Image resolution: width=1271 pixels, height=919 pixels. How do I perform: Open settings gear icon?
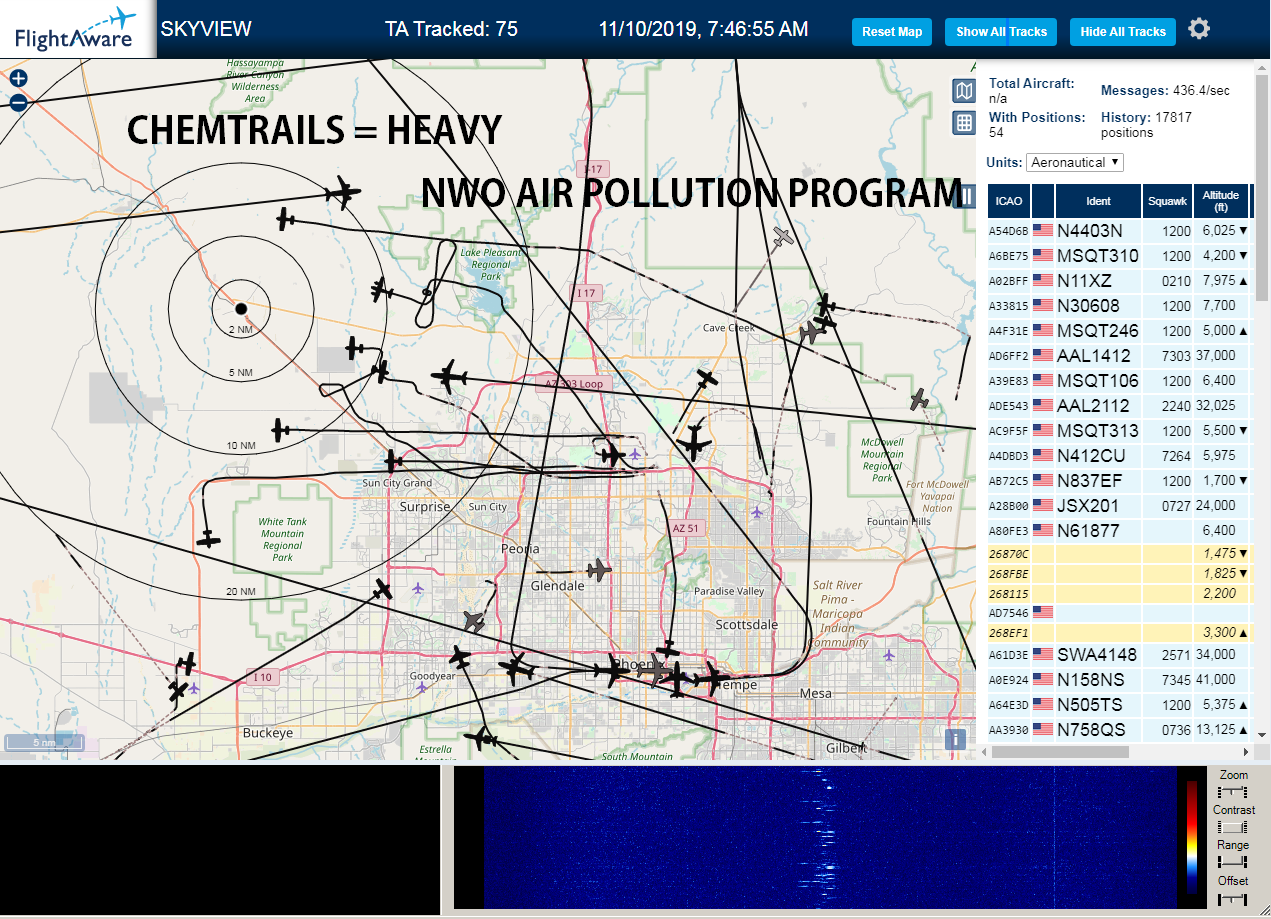click(1199, 29)
